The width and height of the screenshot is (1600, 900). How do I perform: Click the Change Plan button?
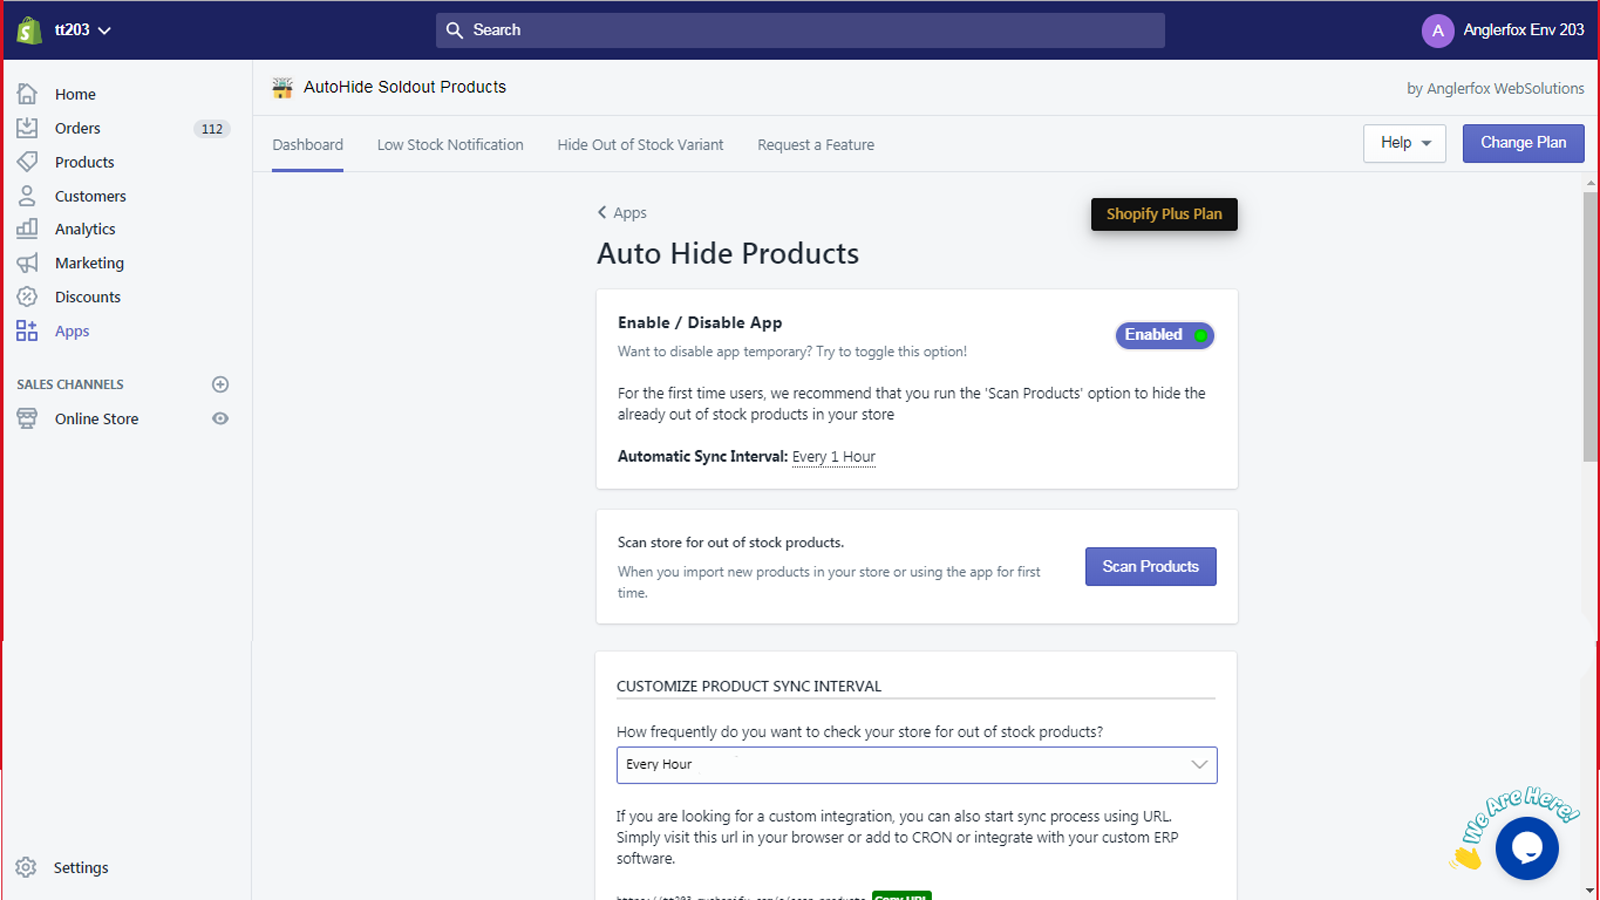[1523, 143]
